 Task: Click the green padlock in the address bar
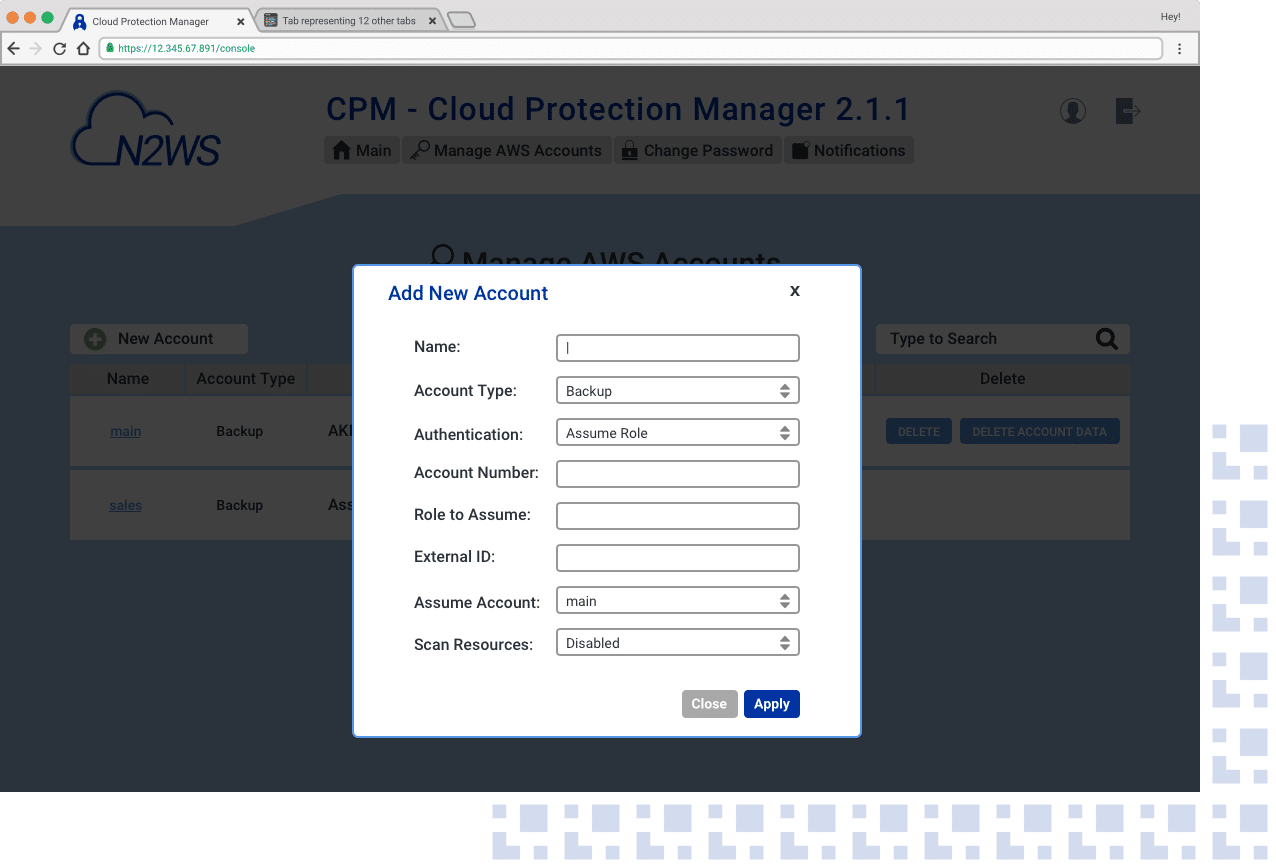tap(110, 48)
